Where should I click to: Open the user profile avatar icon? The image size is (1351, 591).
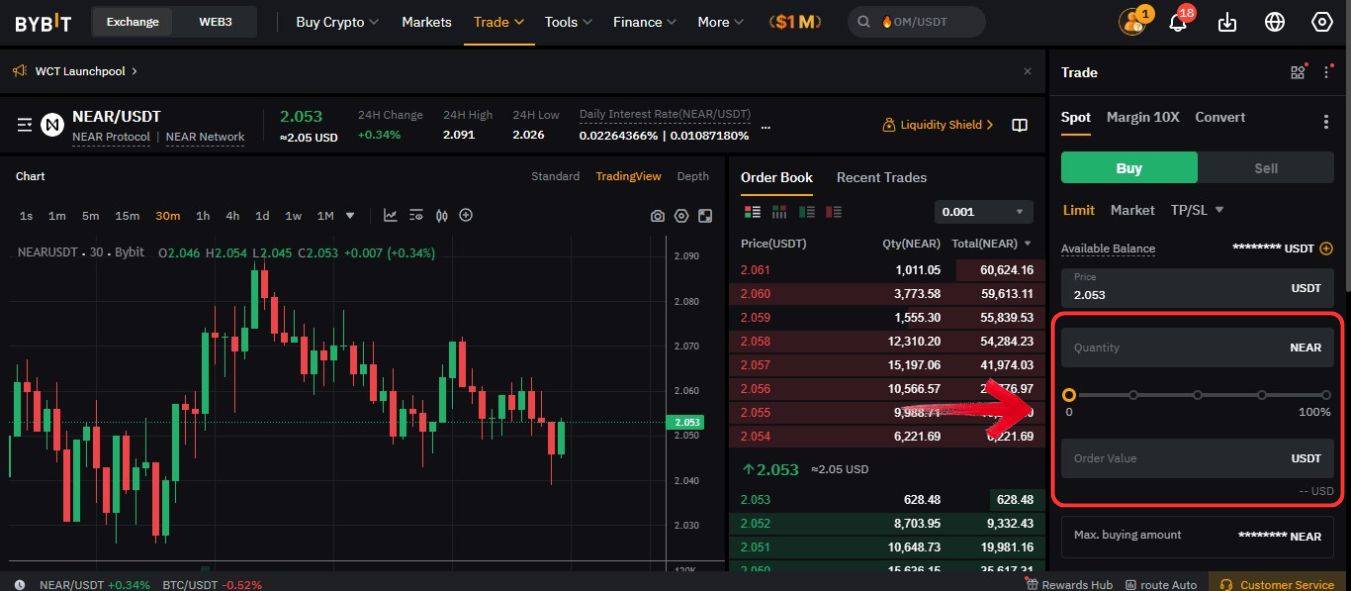[x=1132, y=22]
